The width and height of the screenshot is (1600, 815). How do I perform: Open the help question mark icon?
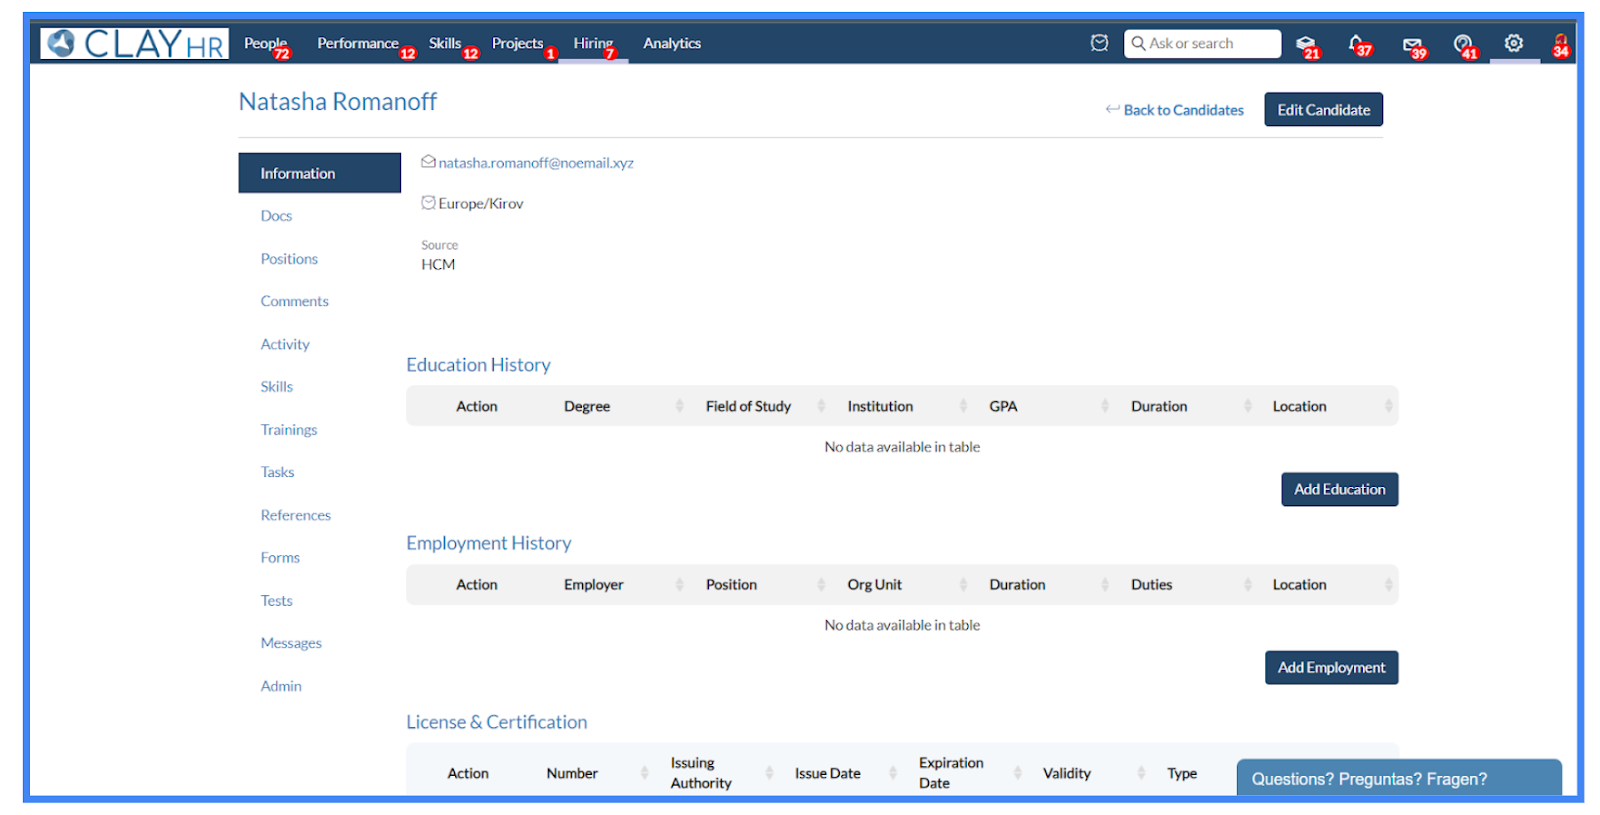tap(1464, 44)
